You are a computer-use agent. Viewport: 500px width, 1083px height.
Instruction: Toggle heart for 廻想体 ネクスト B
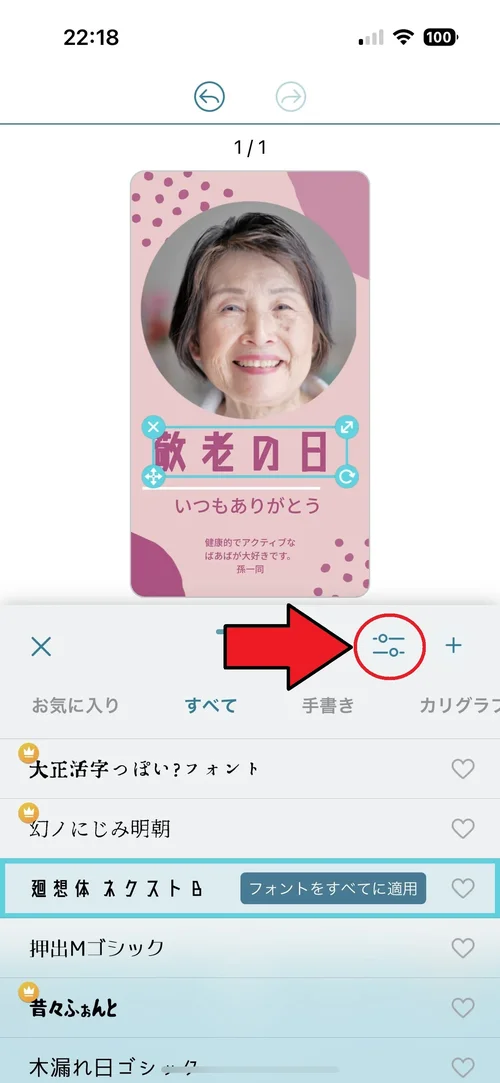pos(463,888)
